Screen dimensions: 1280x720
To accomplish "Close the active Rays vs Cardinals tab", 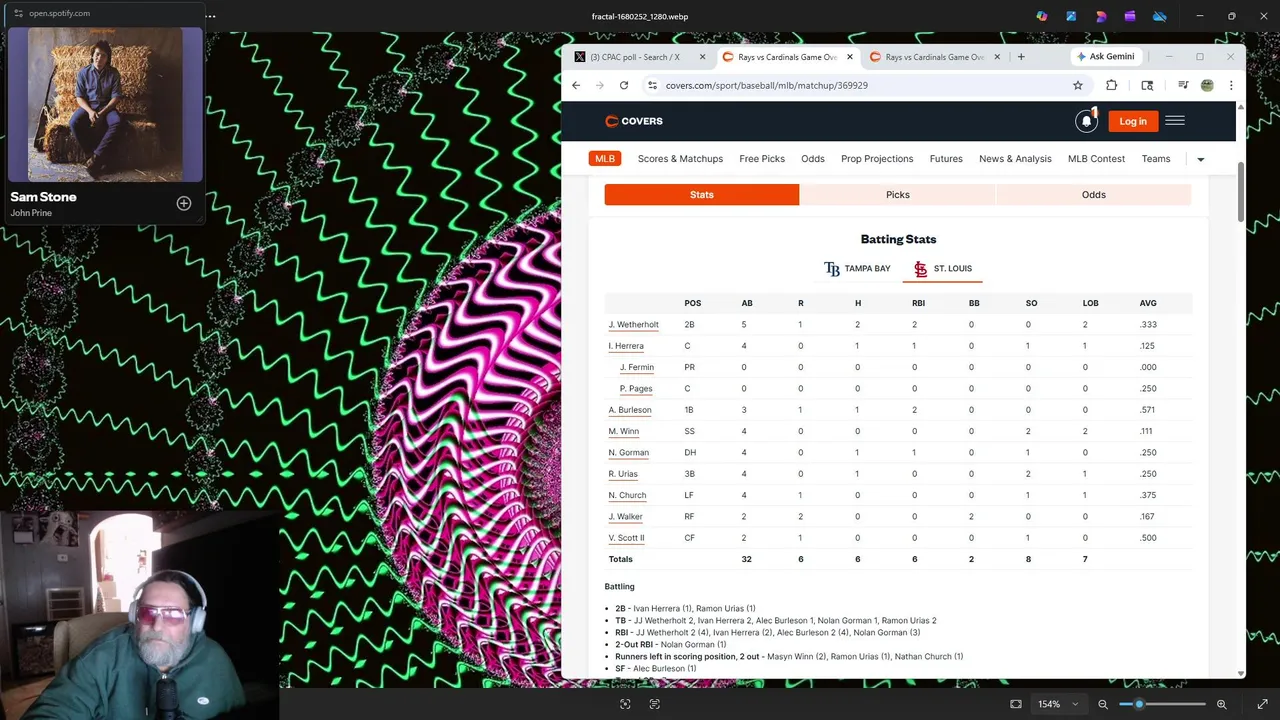I will (850, 57).
